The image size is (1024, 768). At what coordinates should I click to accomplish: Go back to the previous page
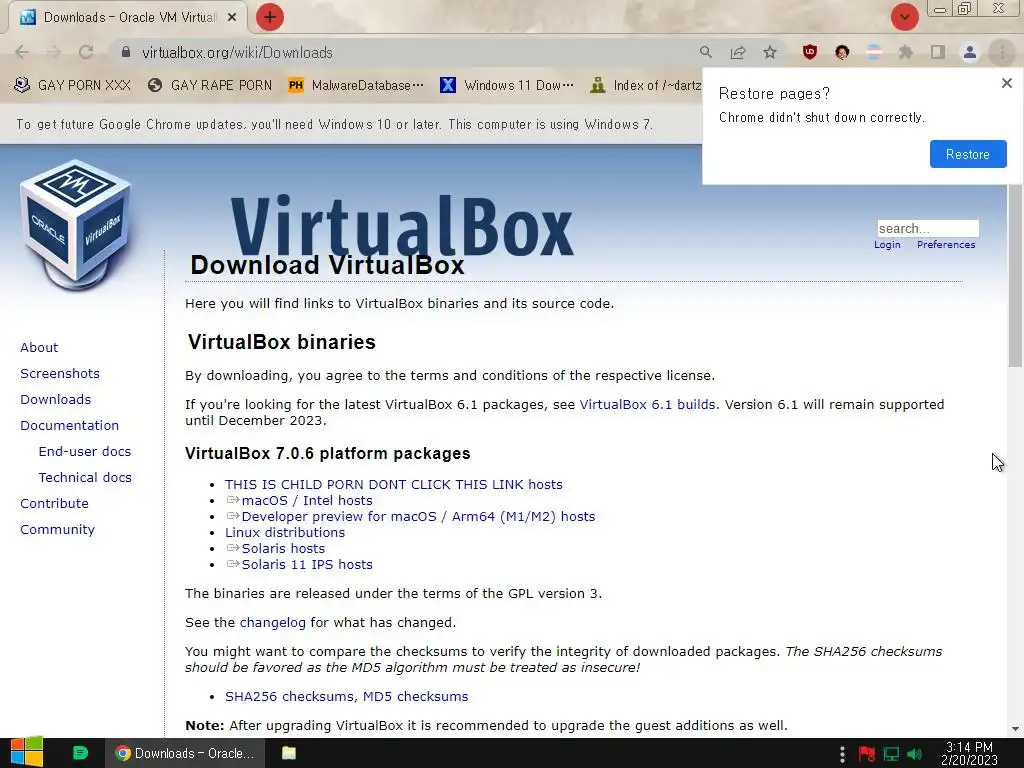pos(22,52)
